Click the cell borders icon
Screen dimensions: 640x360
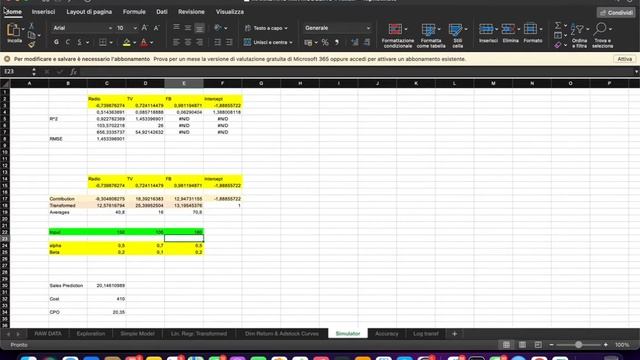103,42
